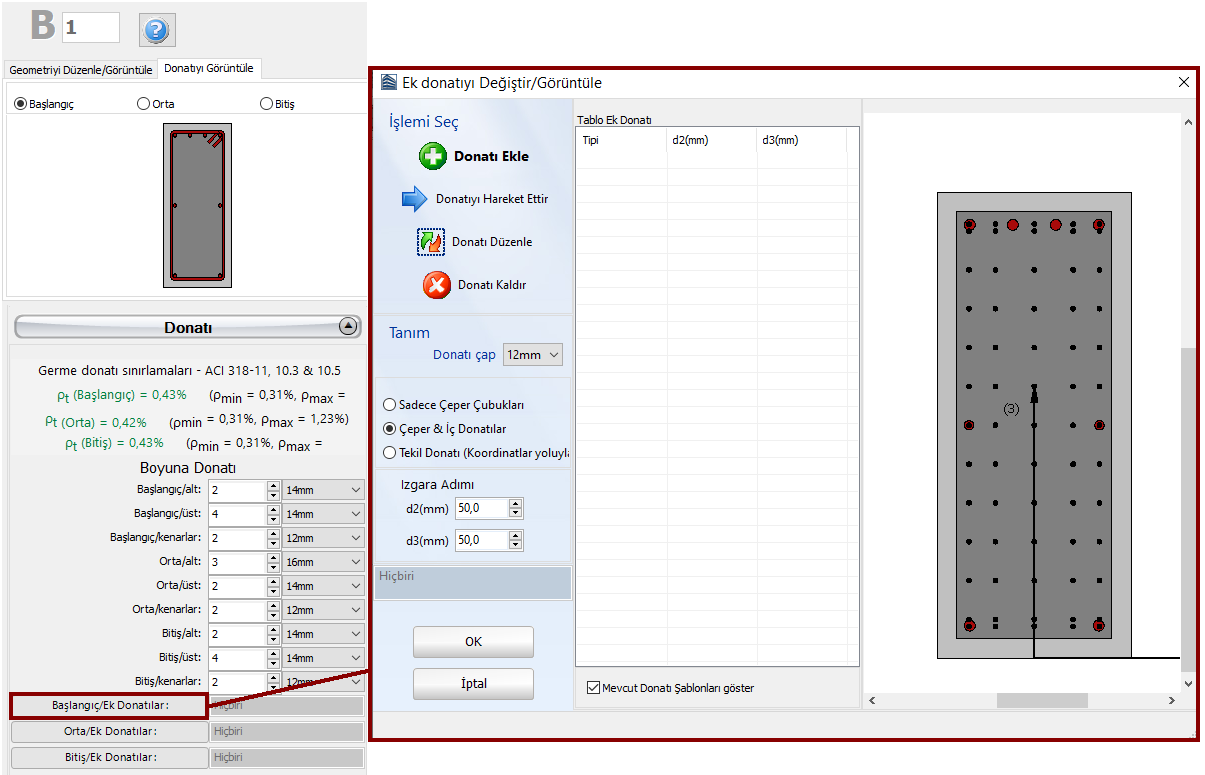Click the İptal cancel button
This screenshot has width=1205, height=775.
point(473,684)
